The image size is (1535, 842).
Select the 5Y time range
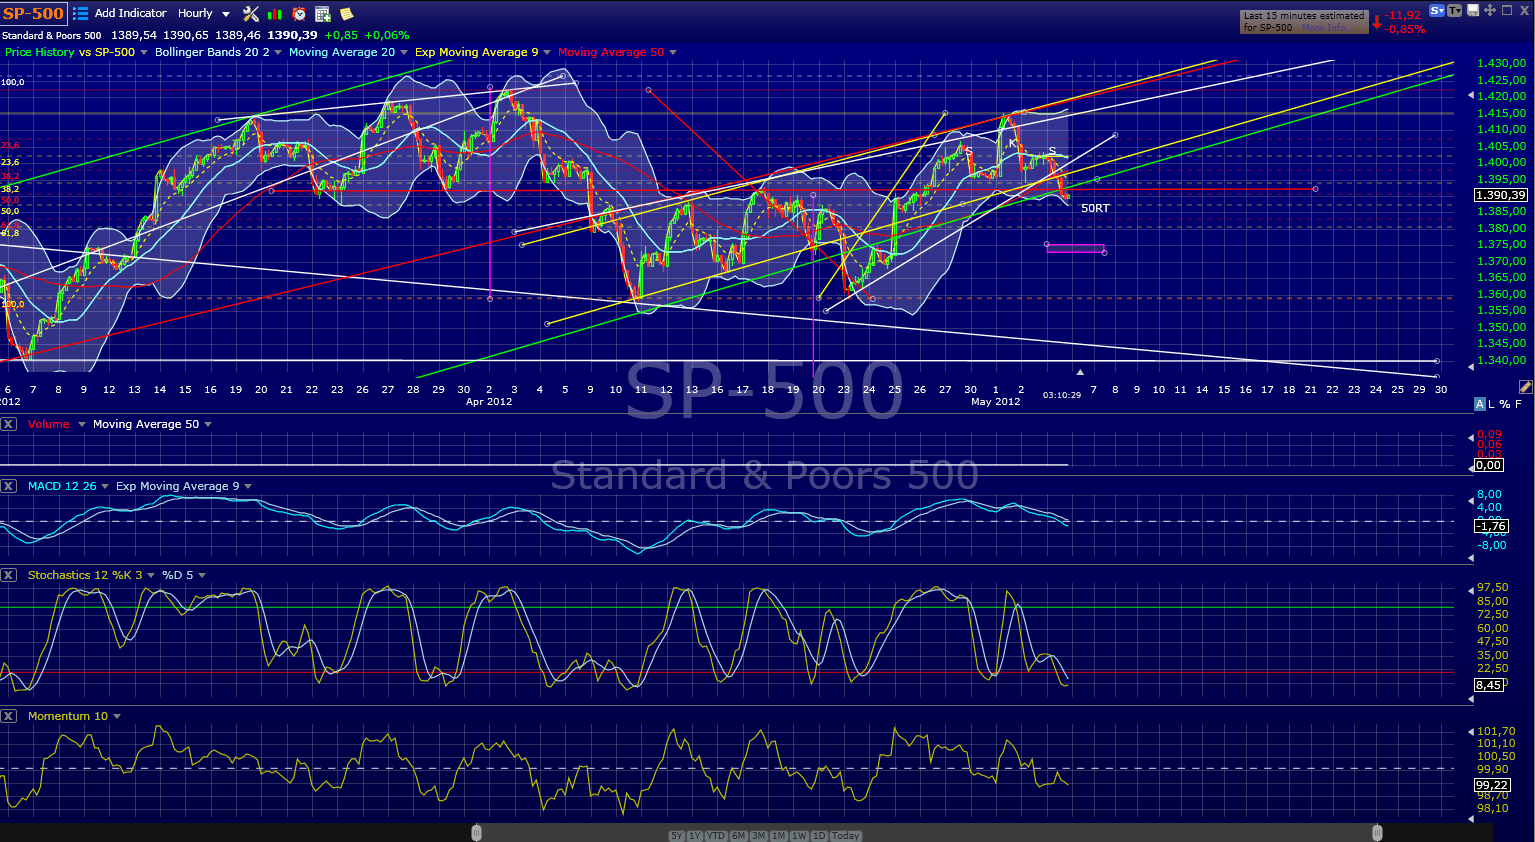tap(677, 836)
